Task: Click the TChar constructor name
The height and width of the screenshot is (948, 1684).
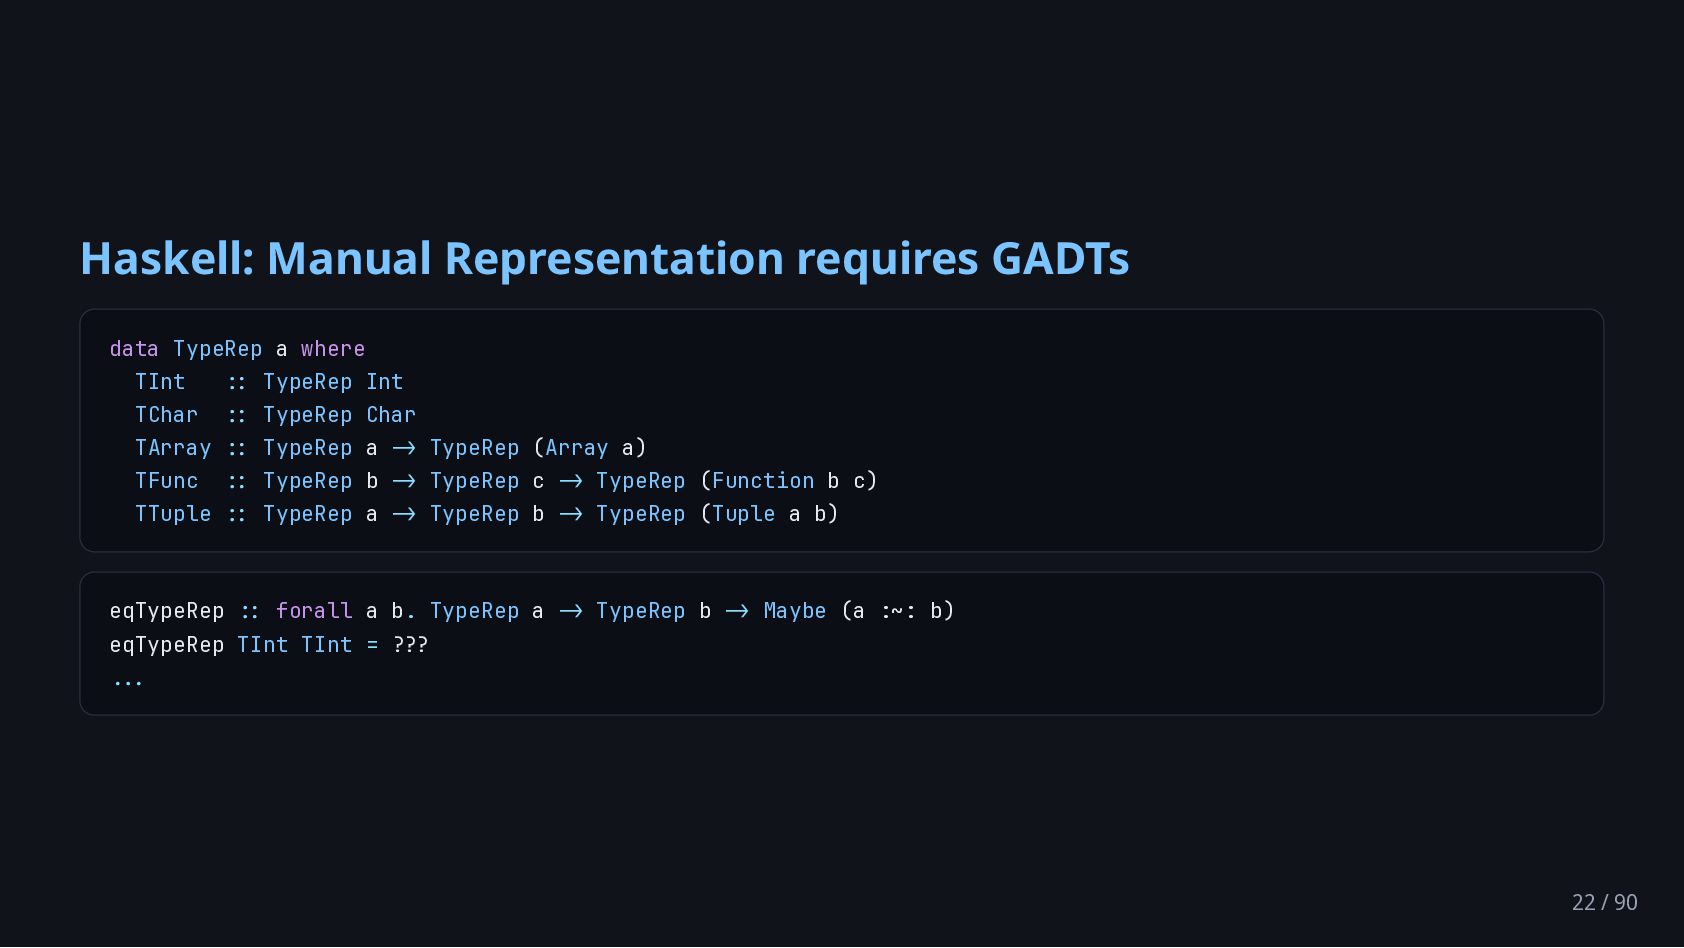Action: pos(167,415)
